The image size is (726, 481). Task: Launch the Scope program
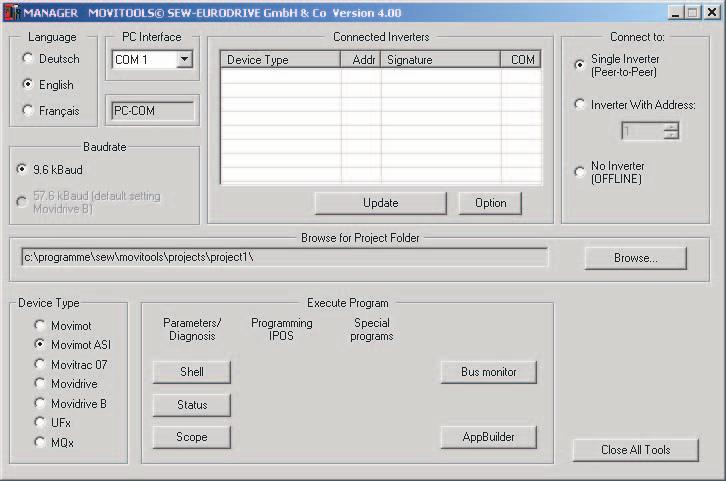(x=192, y=437)
